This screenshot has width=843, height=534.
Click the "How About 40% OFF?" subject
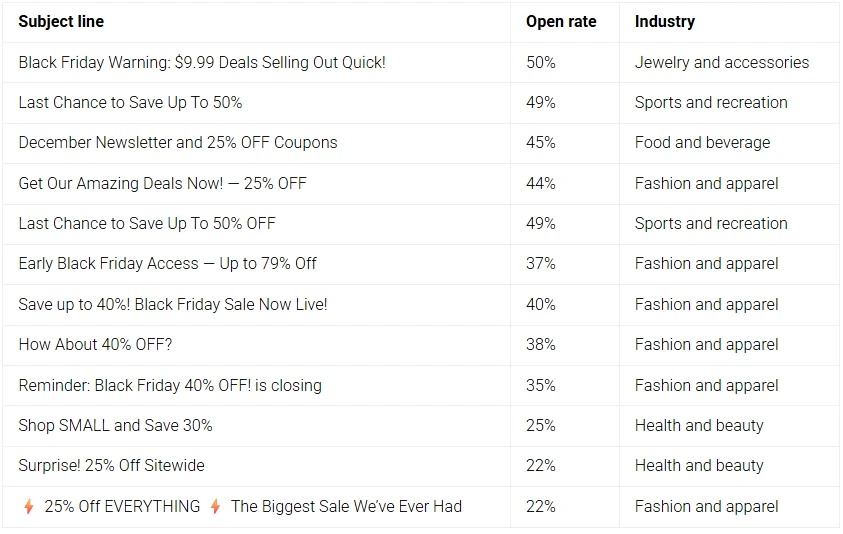(x=95, y=344)
